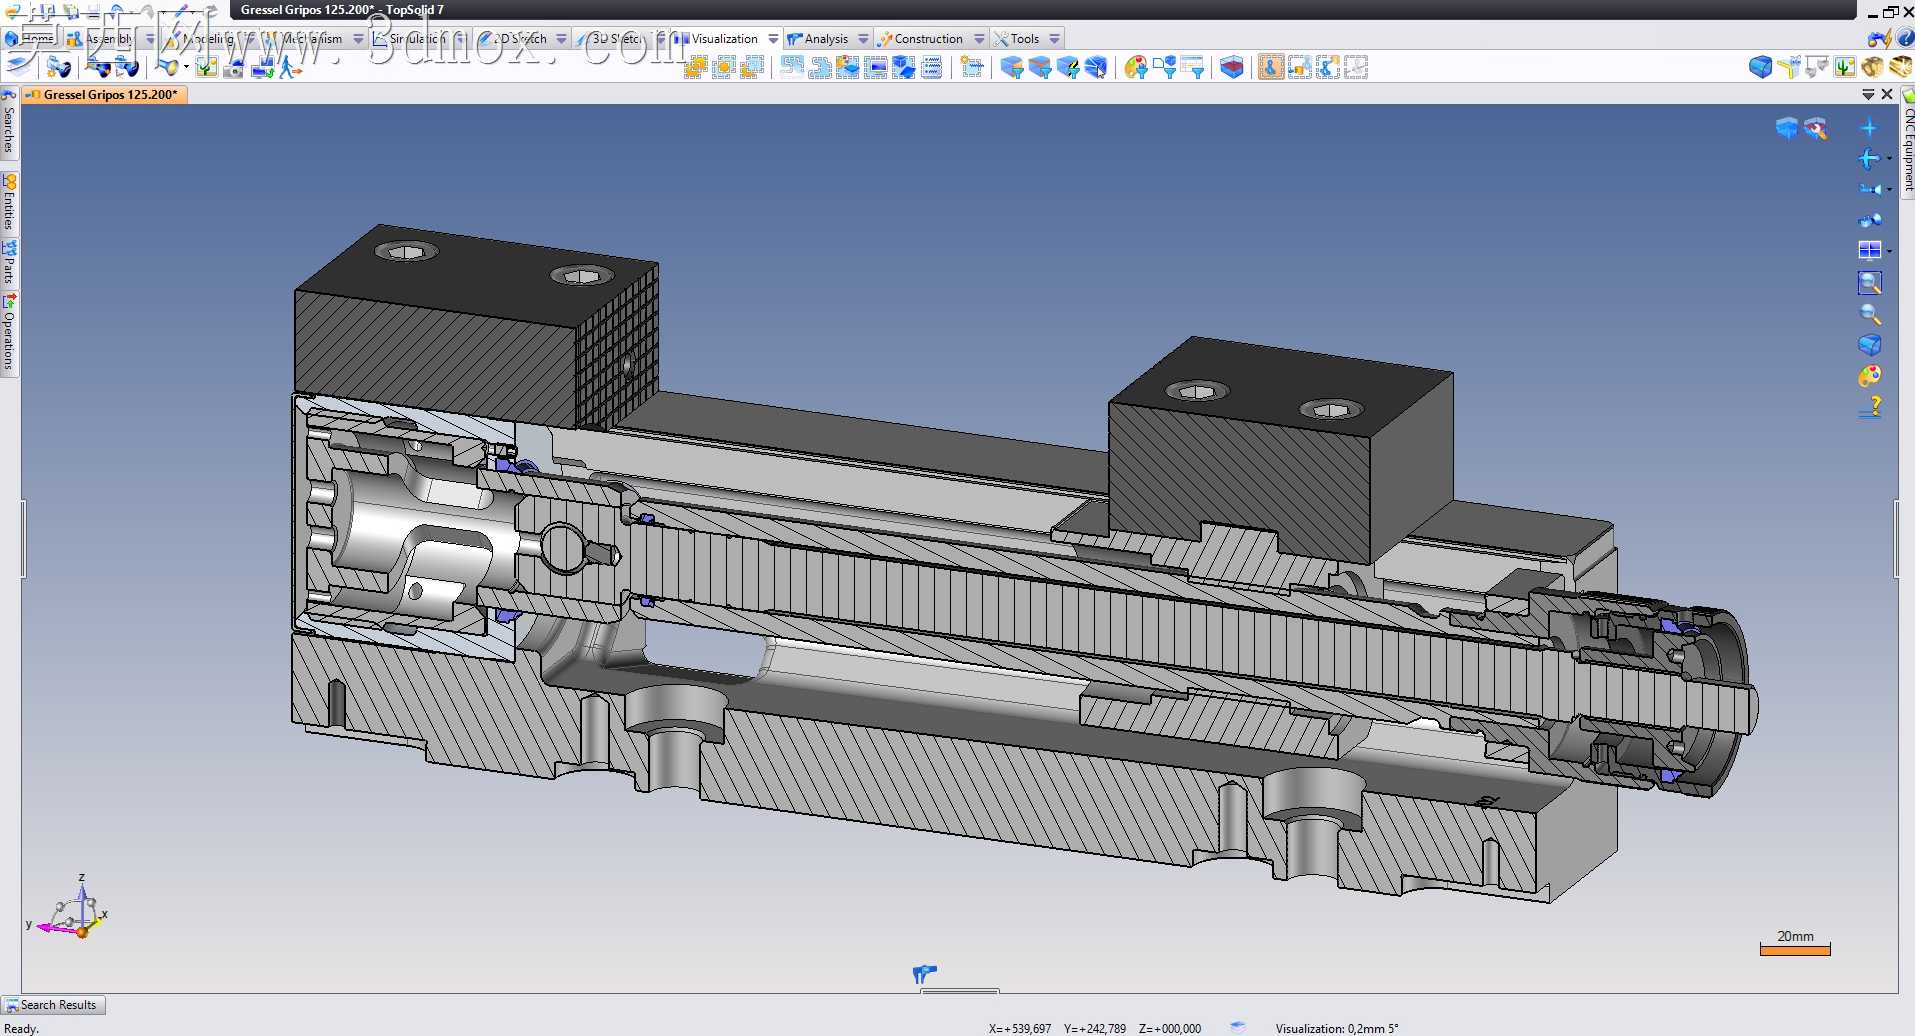Toggle the third figure selection mode icon
This screenshot has width=1915, height=1036.
coord(1327,67)
